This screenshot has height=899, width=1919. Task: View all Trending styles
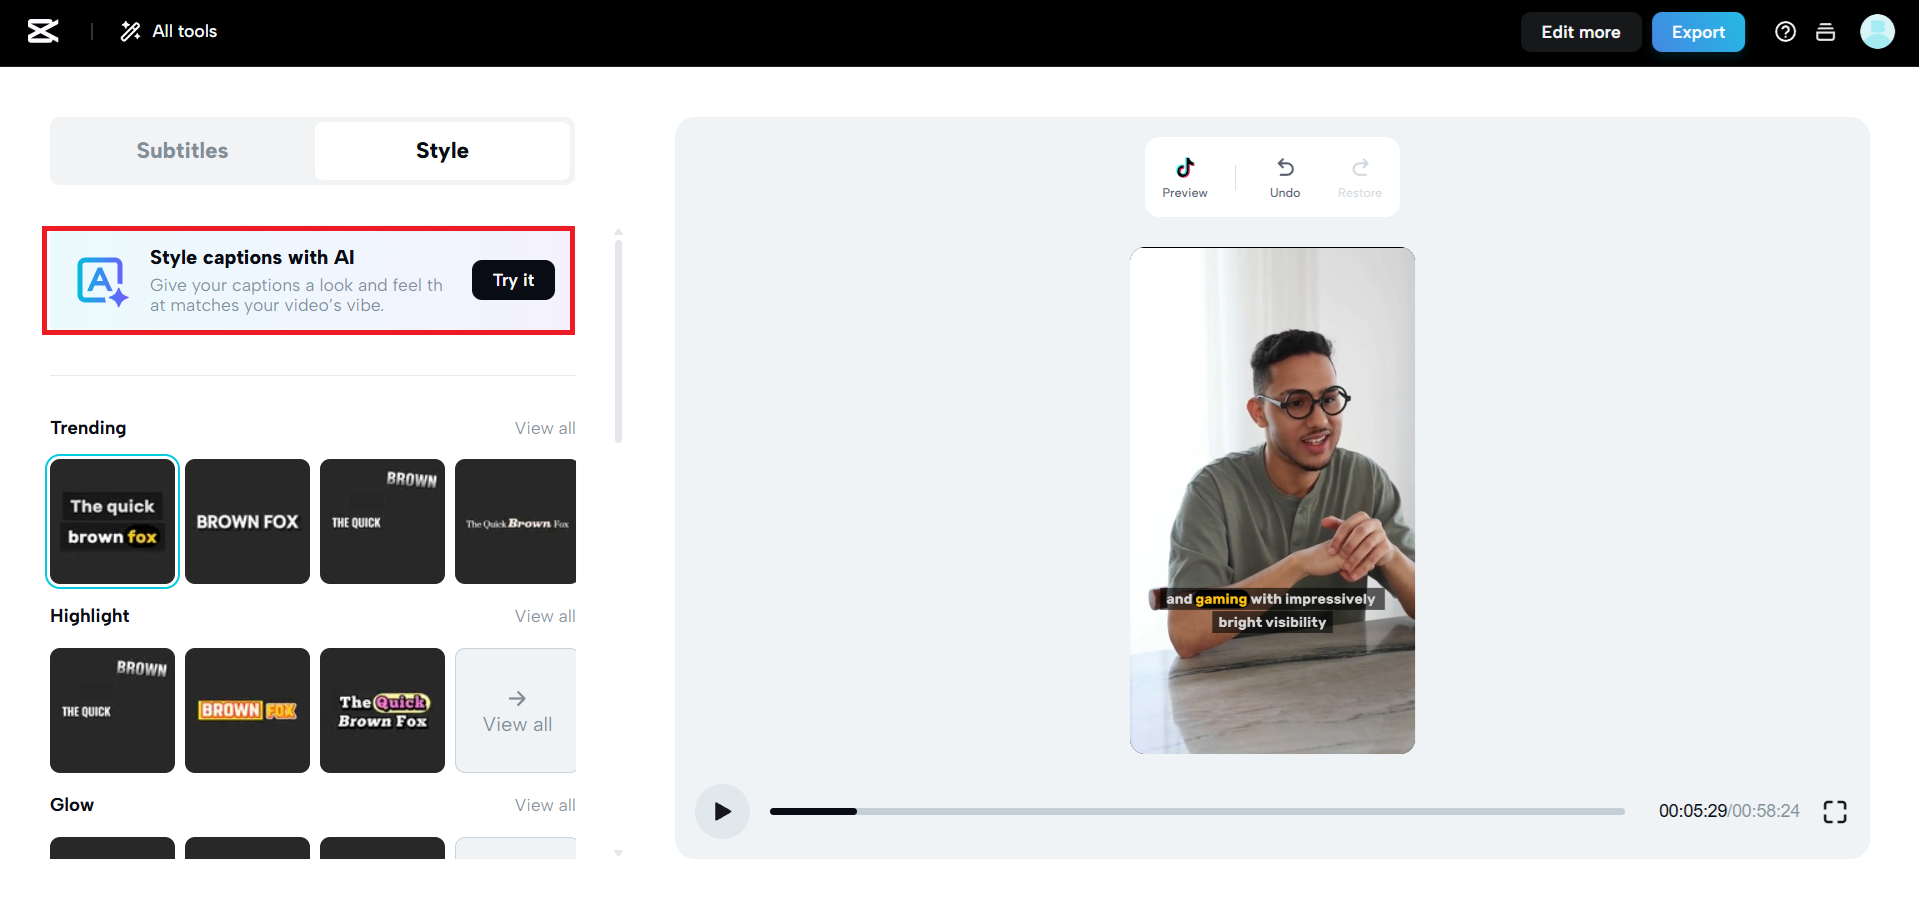pyautogui.click(x=545, y=428)
